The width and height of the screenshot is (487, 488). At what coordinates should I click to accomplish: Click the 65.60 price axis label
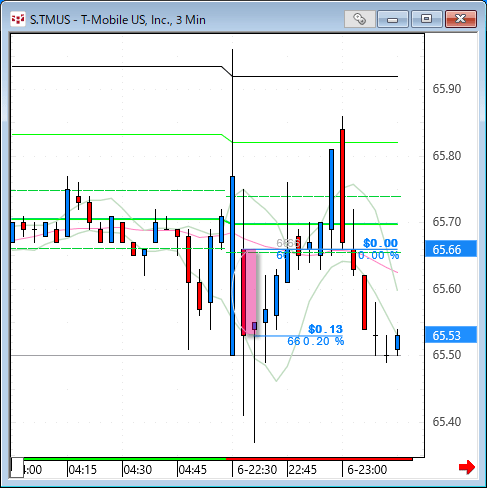[x=447, y=289]
